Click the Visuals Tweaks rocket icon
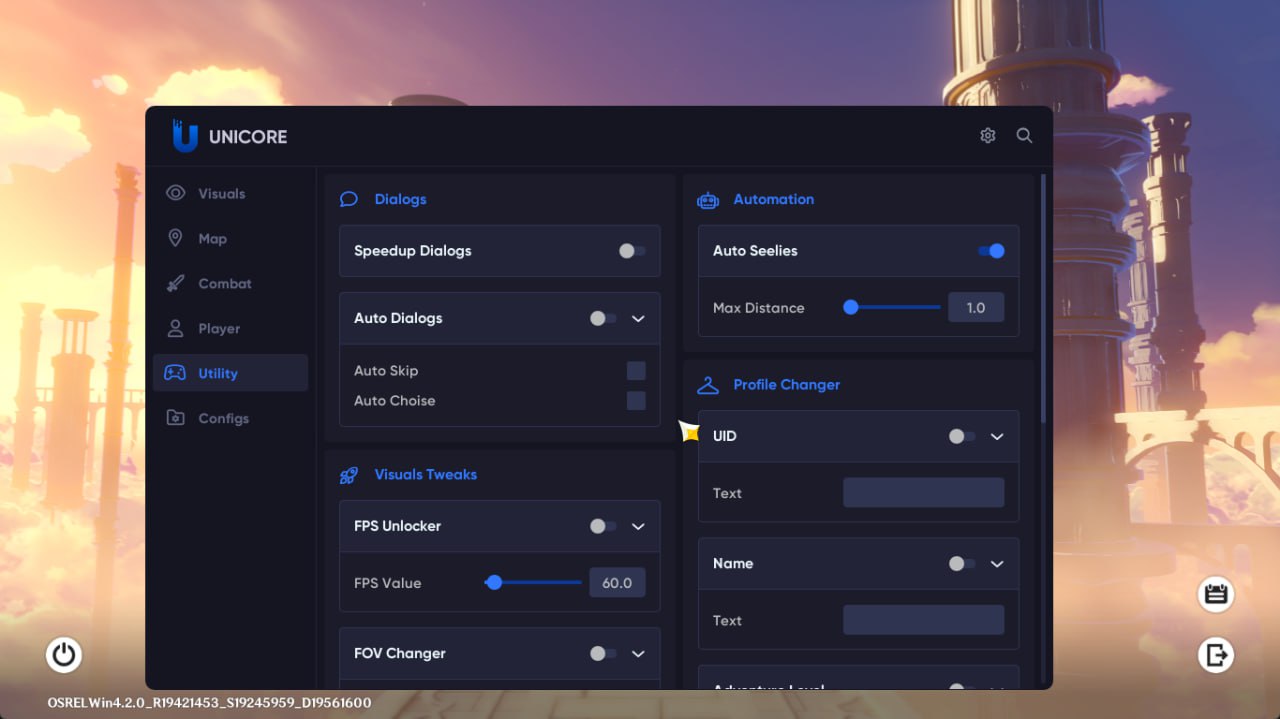This screenshot has width=1280, height=719. pyautogui.click(x=348, y=475)
